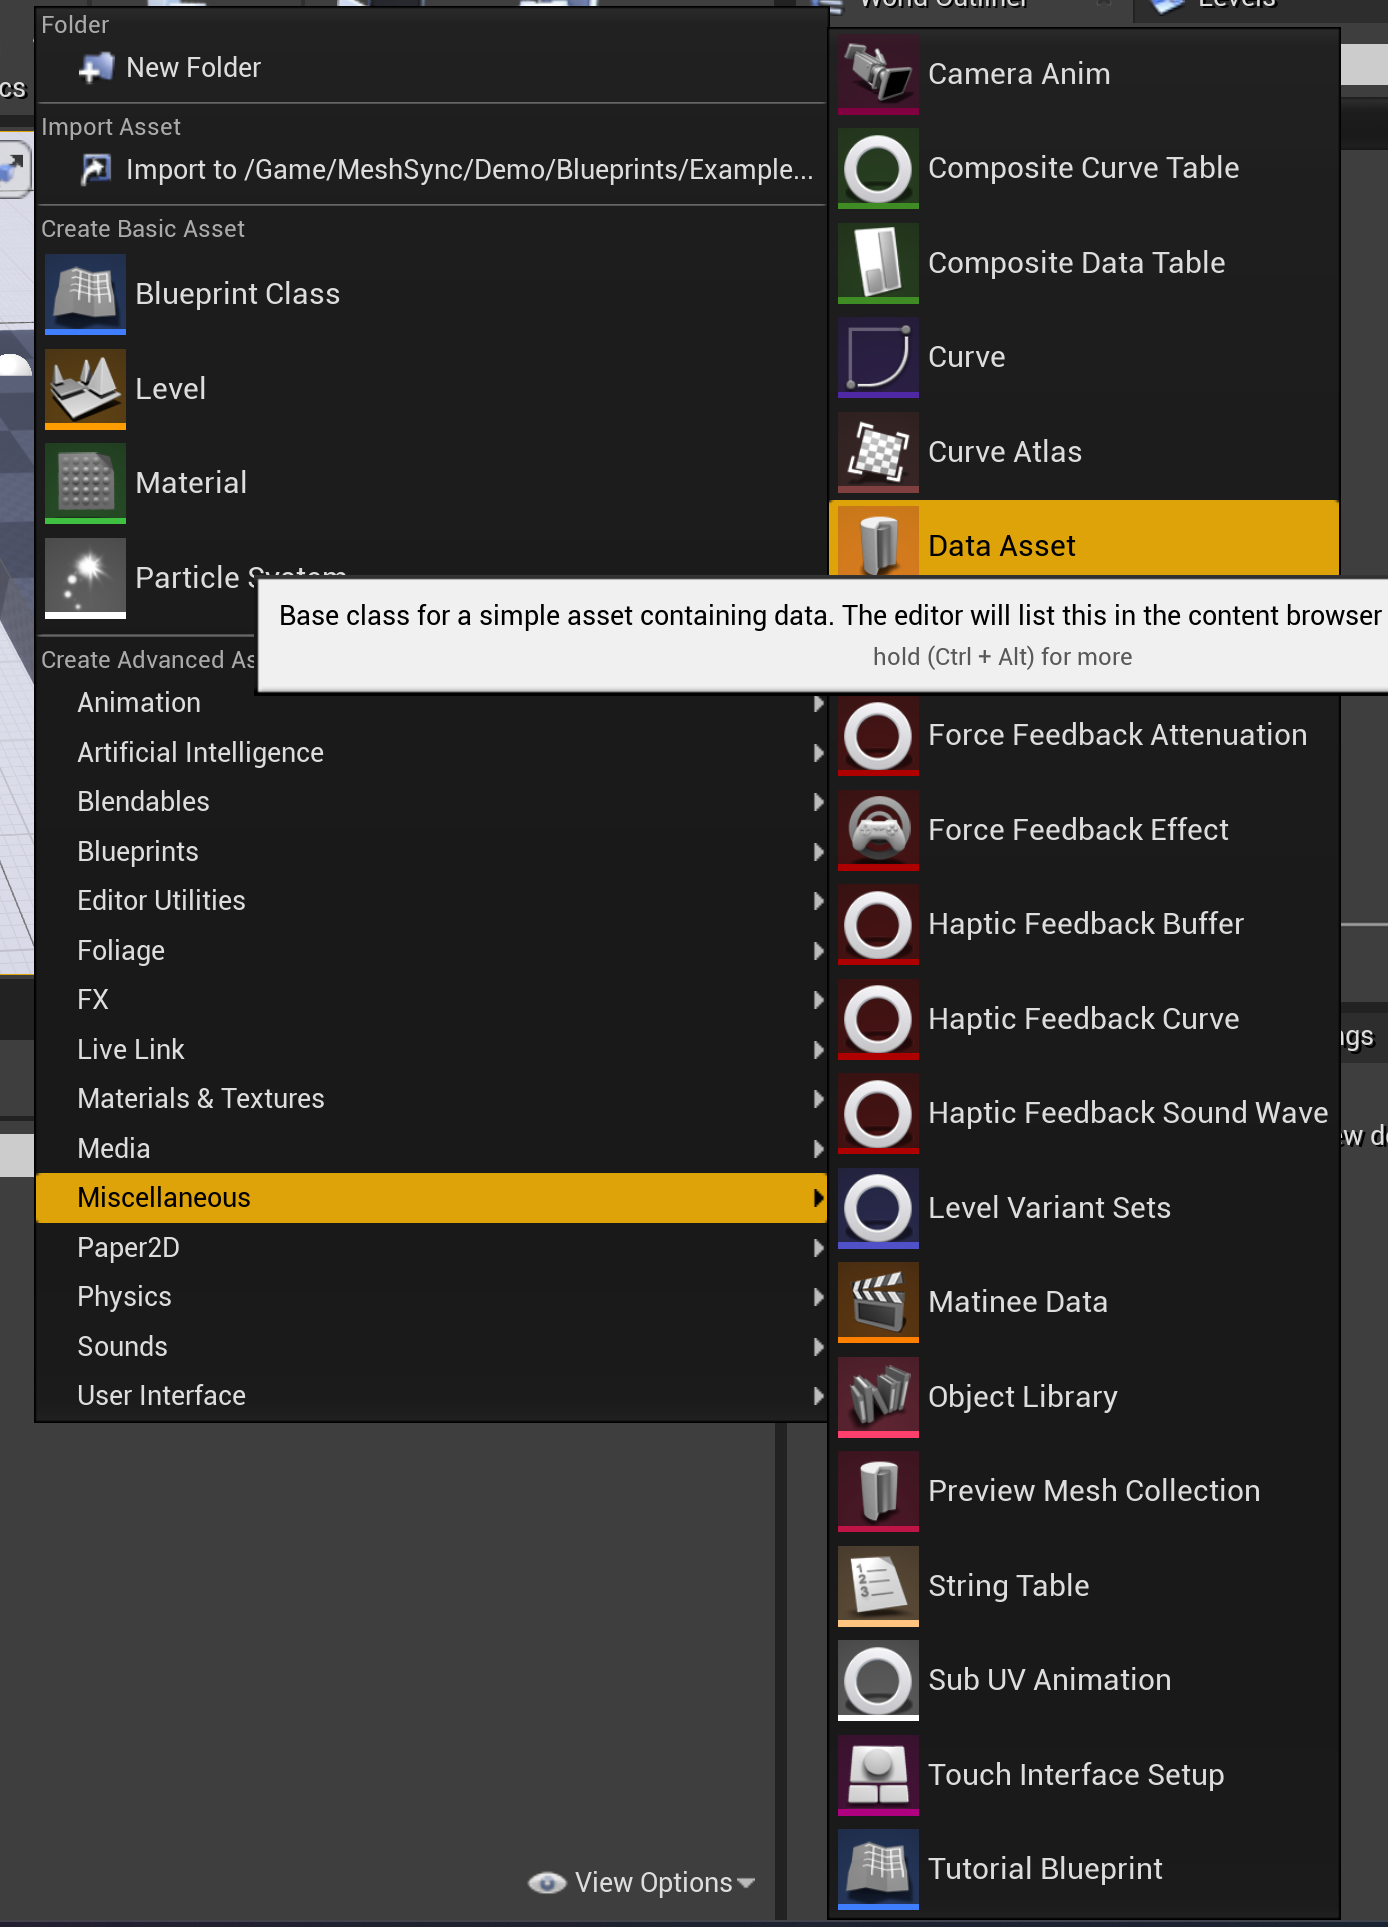Click the Curve Atlas icon
This screenshot has width=1388, height=1927.
pos(878,452)
